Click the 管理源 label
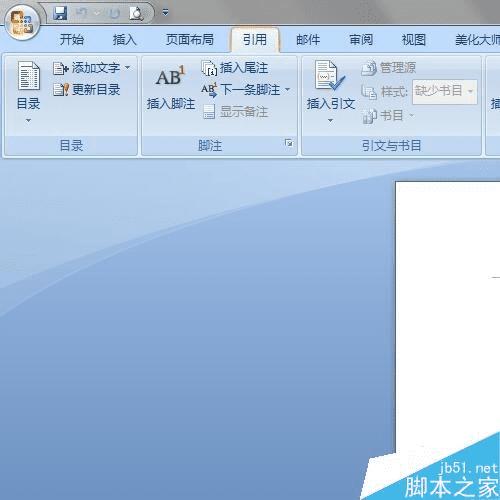The image size is (500, 500). coord(398,68)
